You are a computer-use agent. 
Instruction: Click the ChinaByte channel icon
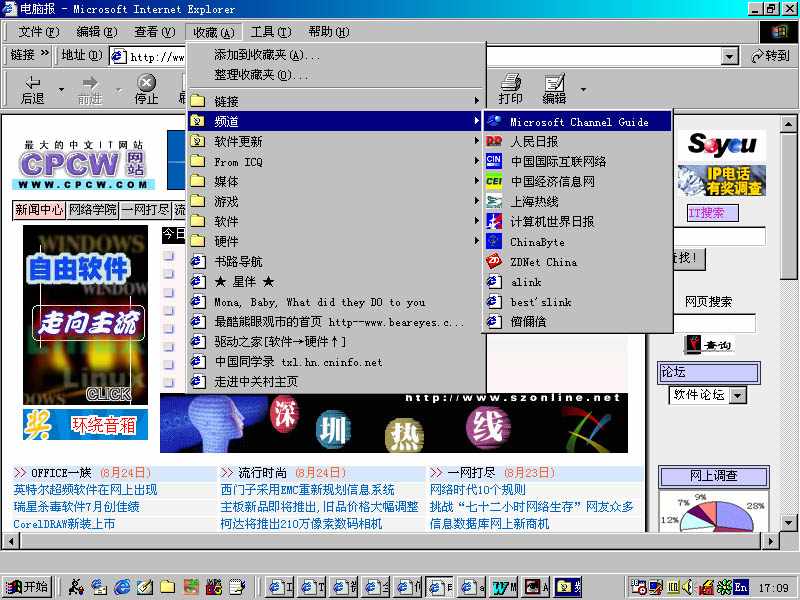pos(494,241)
